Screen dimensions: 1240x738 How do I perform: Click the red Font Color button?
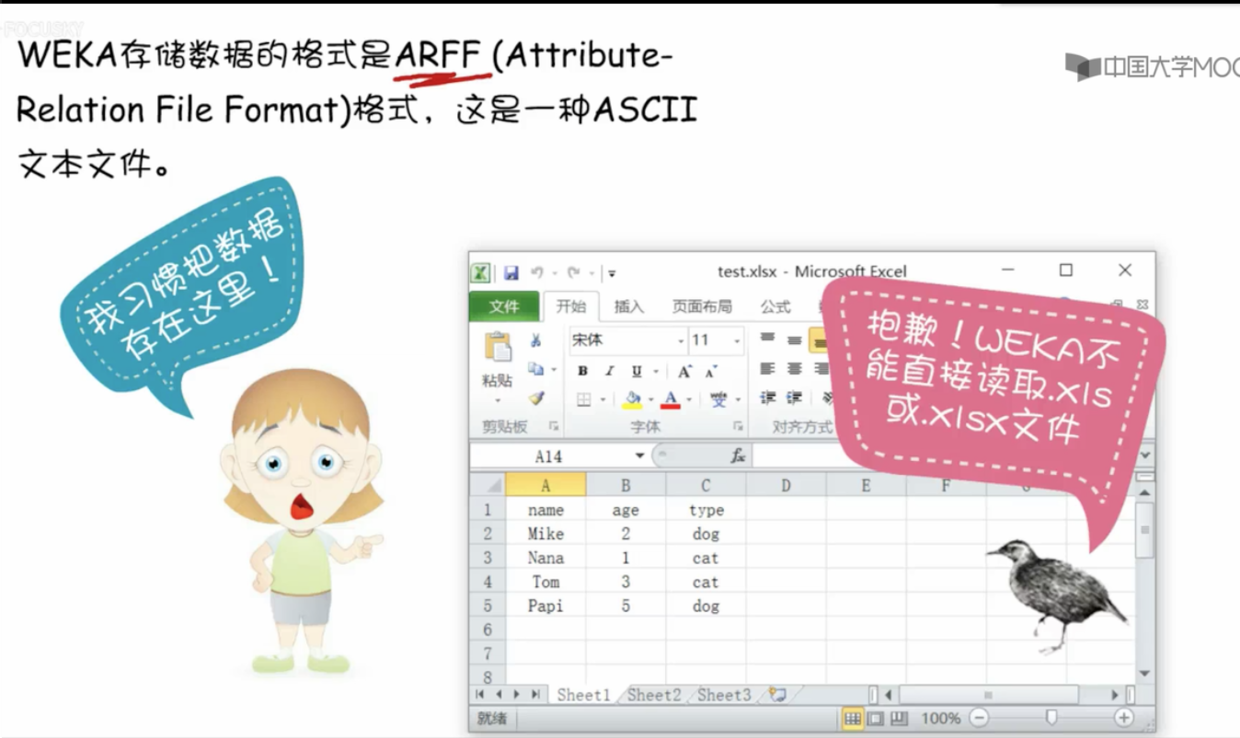click(670, 400)
